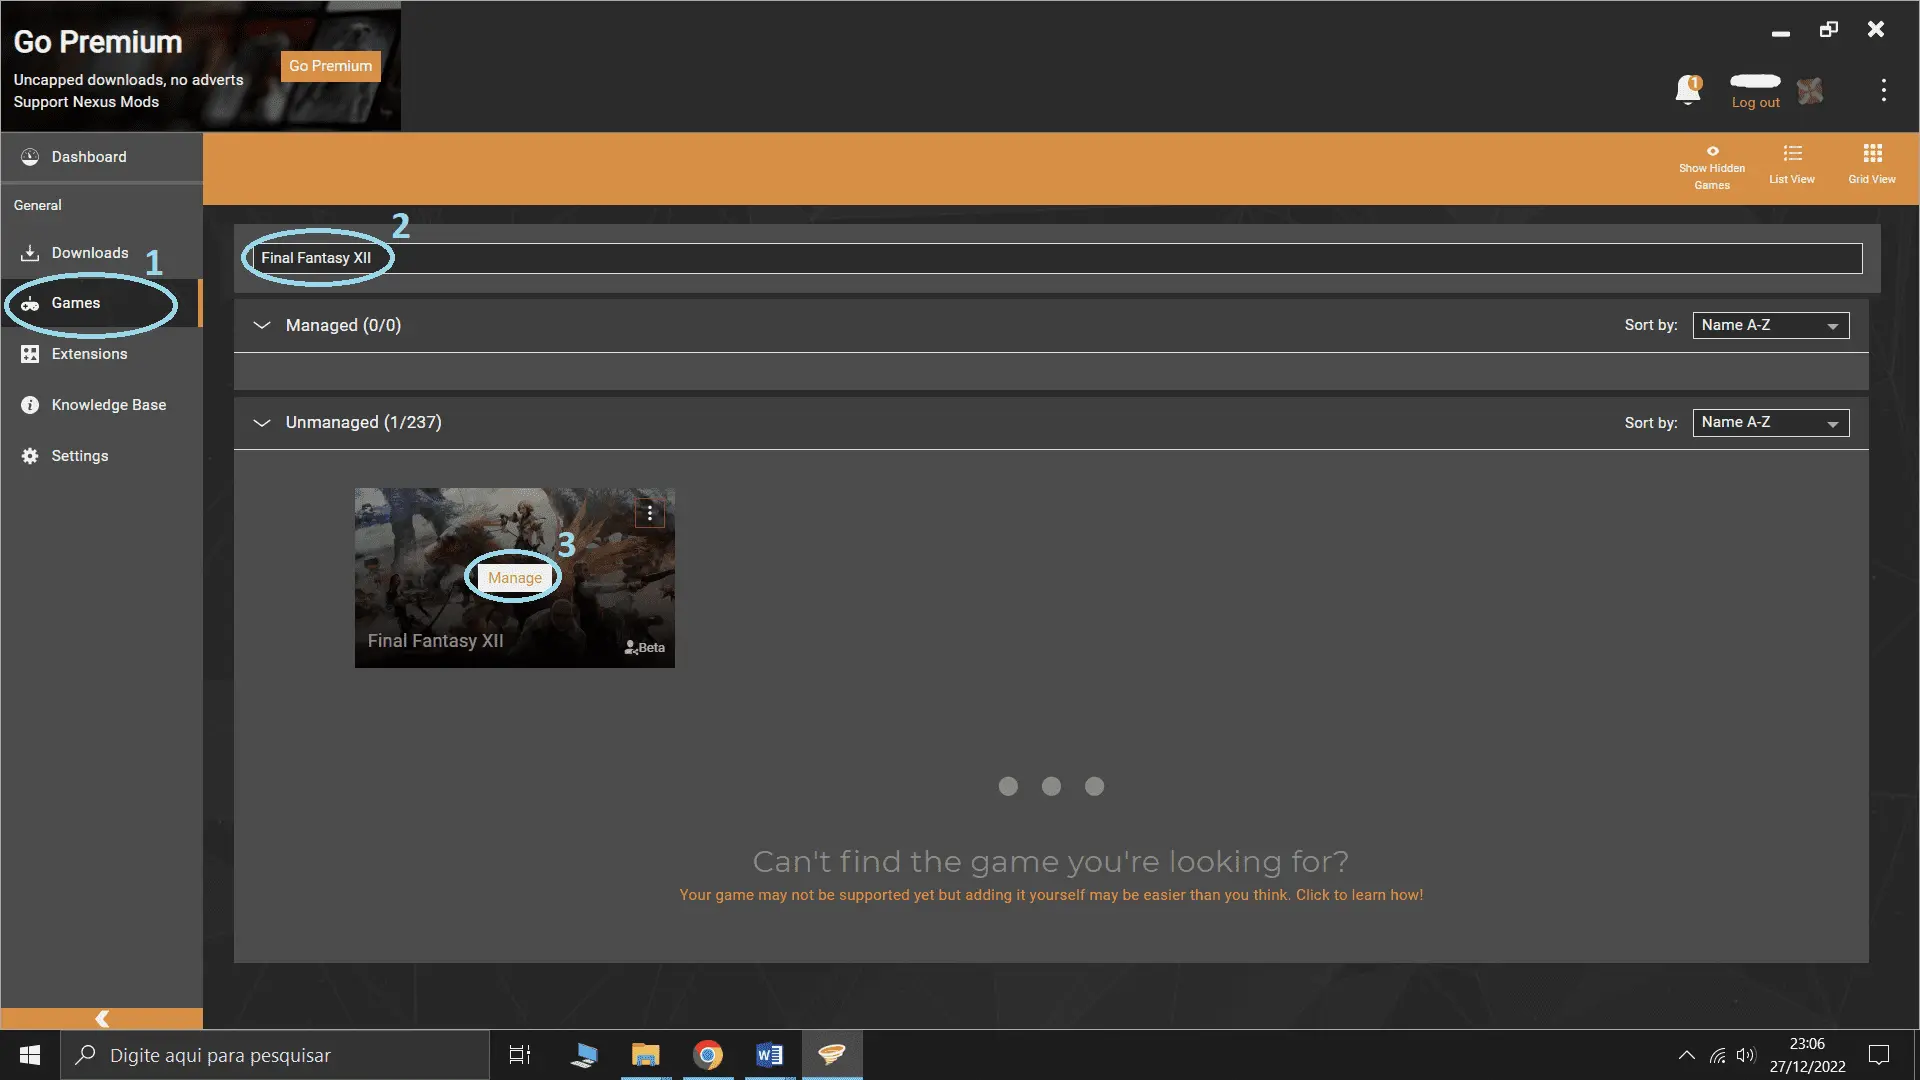Click the learn how to add game link
1920x1080 pixels.
1051,895
